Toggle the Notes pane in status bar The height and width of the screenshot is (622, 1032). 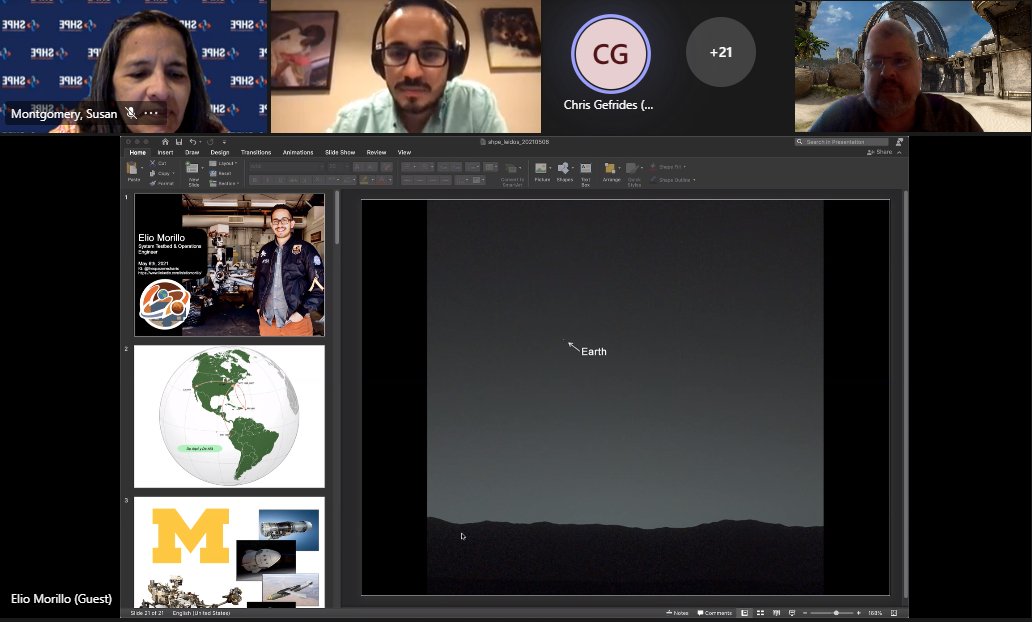click(677, 613)
